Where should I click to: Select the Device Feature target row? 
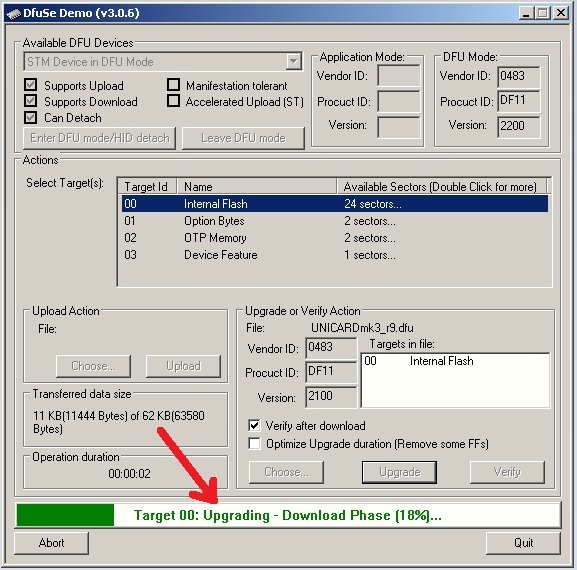[335, 255]
